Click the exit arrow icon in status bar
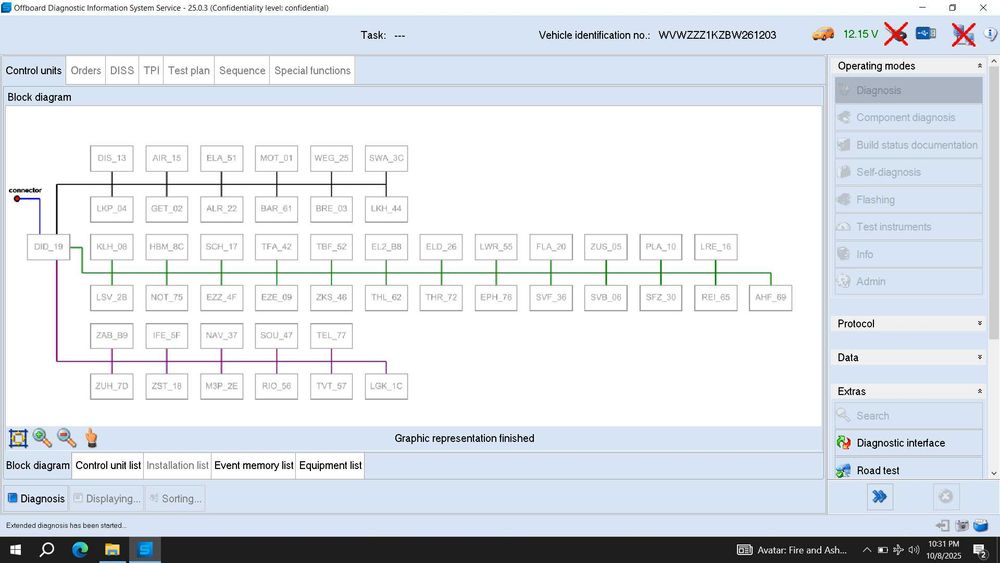 [x=942, y=525]
